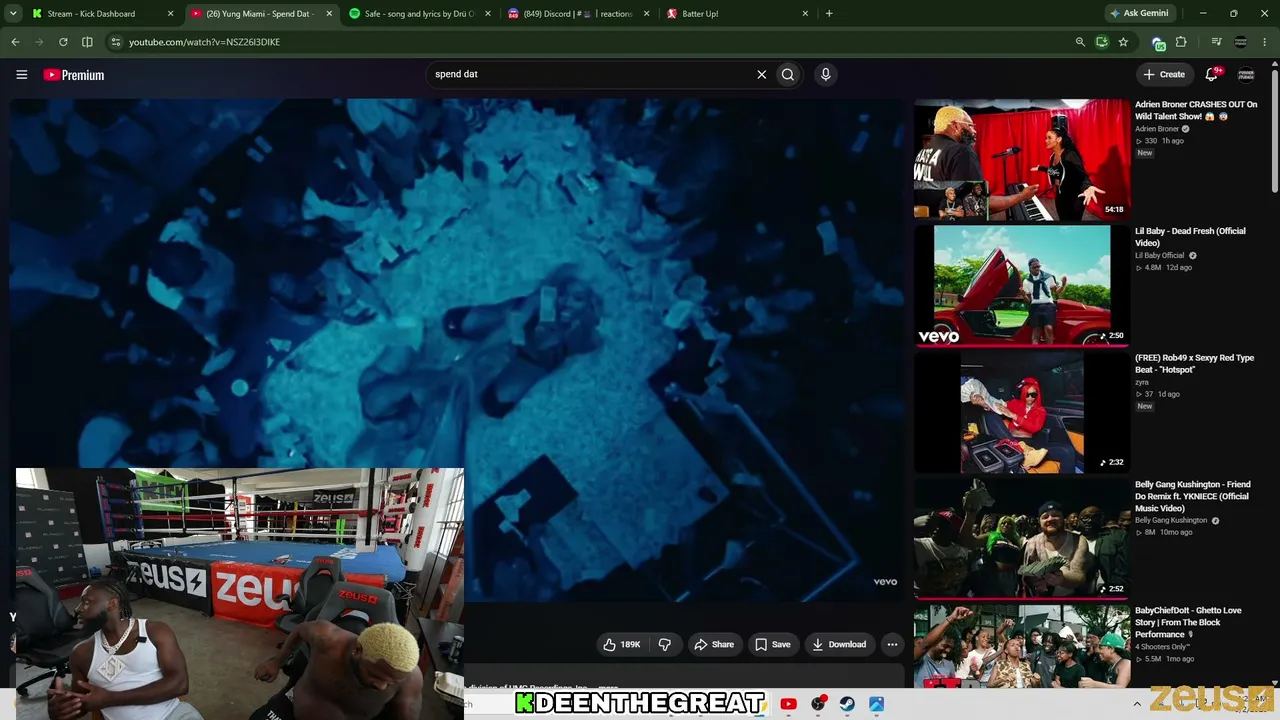View site information icon in address bar
This screenshot has height=720, width=1280.
pos(115,42)
